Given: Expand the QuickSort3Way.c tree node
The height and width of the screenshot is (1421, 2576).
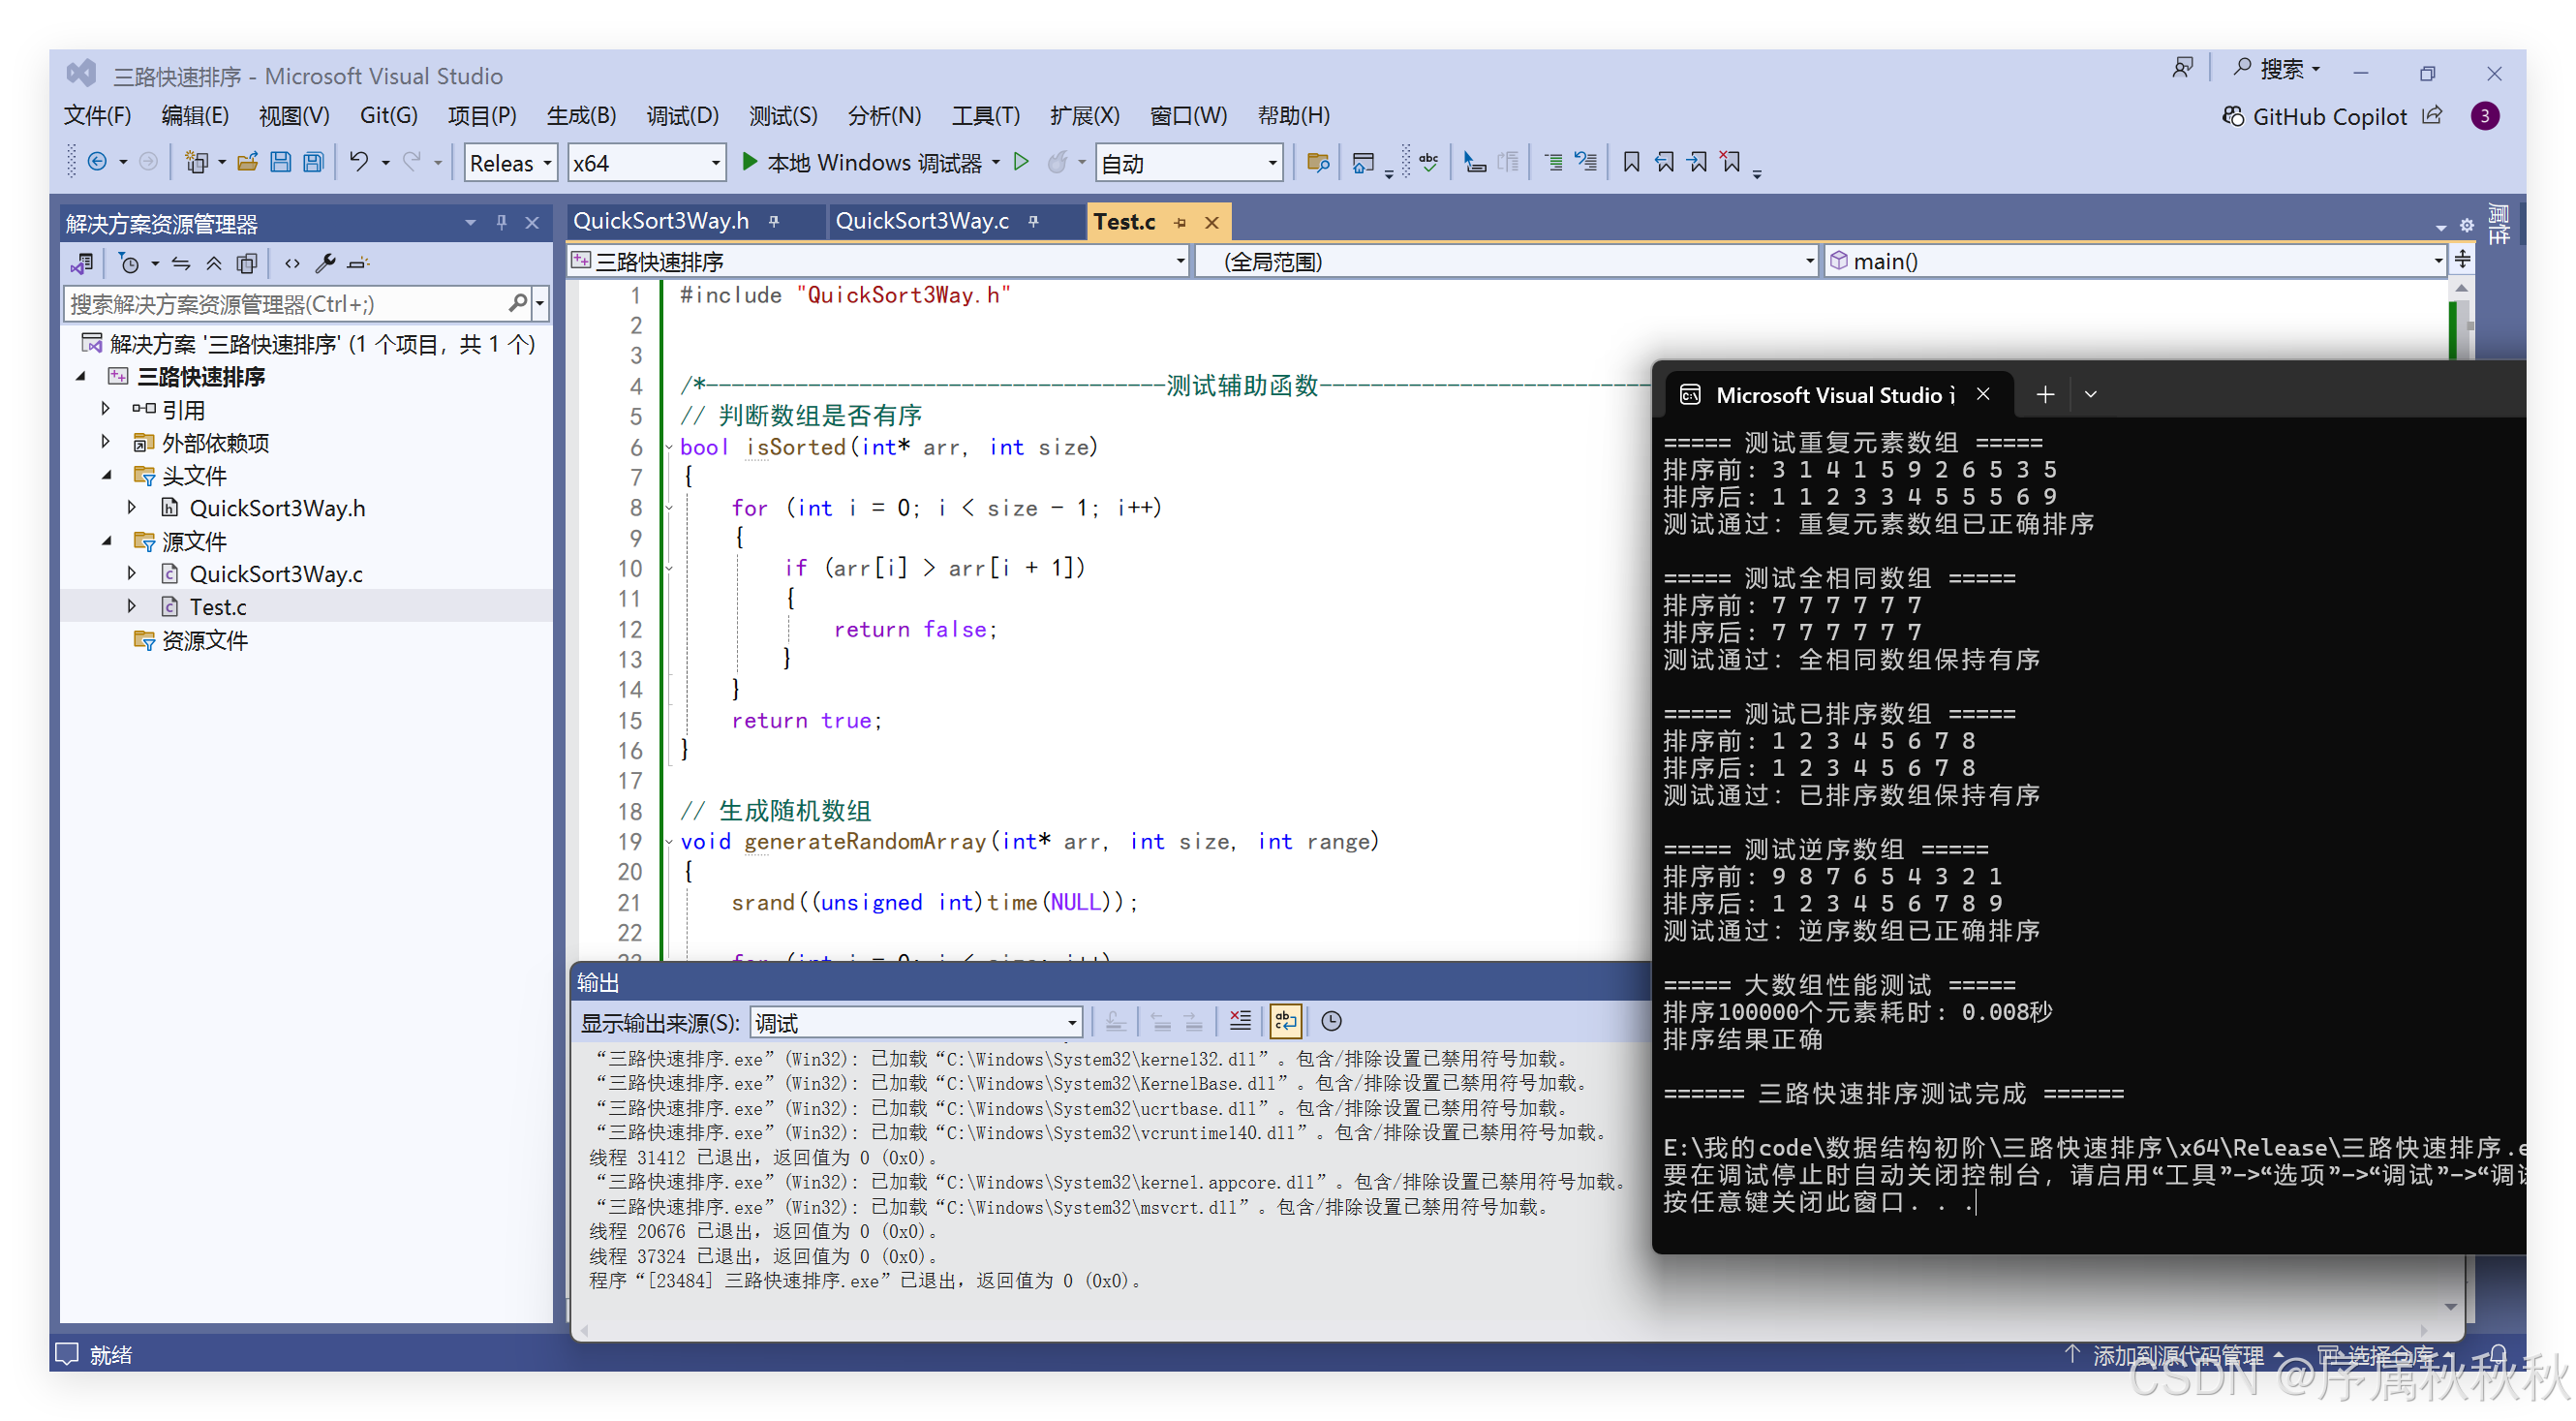Looking at the screenshot, I should coord(132,573).
